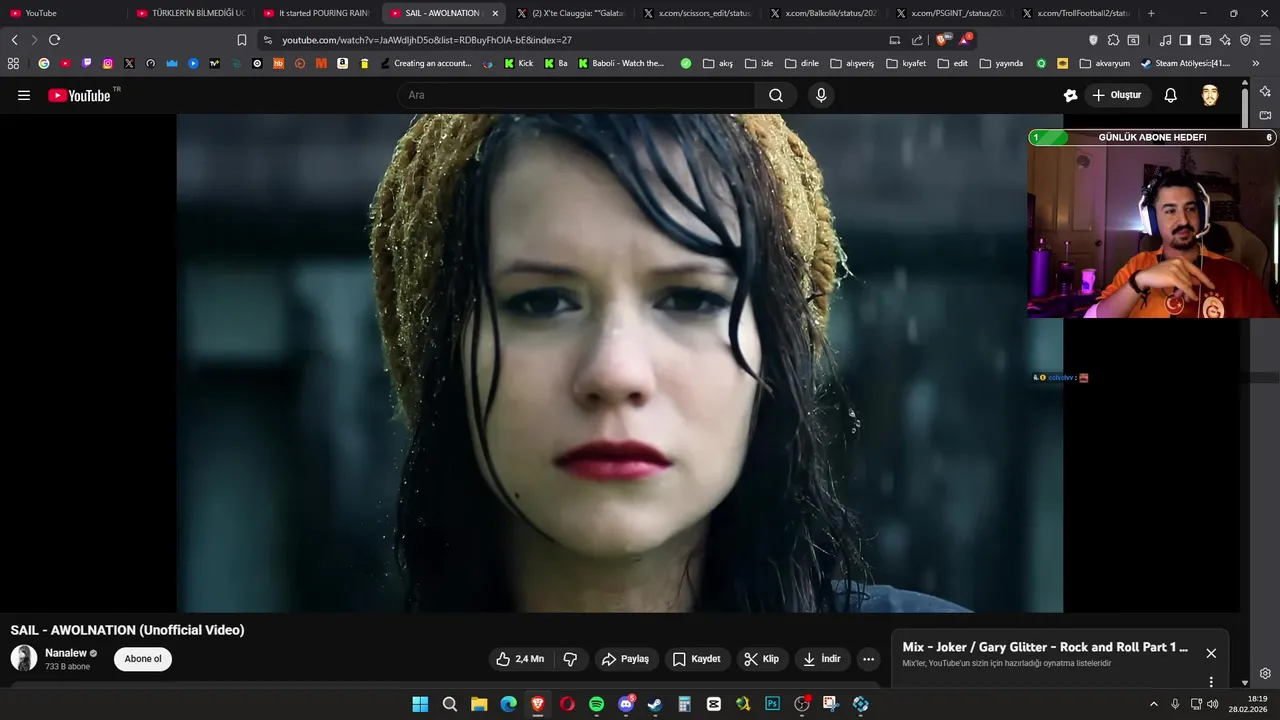Toggle the browser sidebar panel icon
The image size is (1280, 720).
pyautogui.click(x=1185, y=40)
